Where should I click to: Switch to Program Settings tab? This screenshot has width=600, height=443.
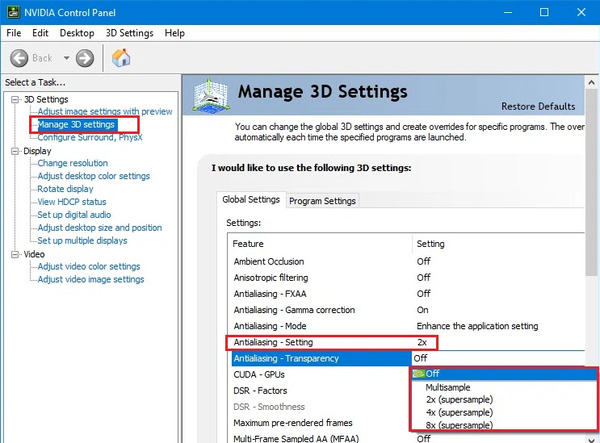(322, 201)
